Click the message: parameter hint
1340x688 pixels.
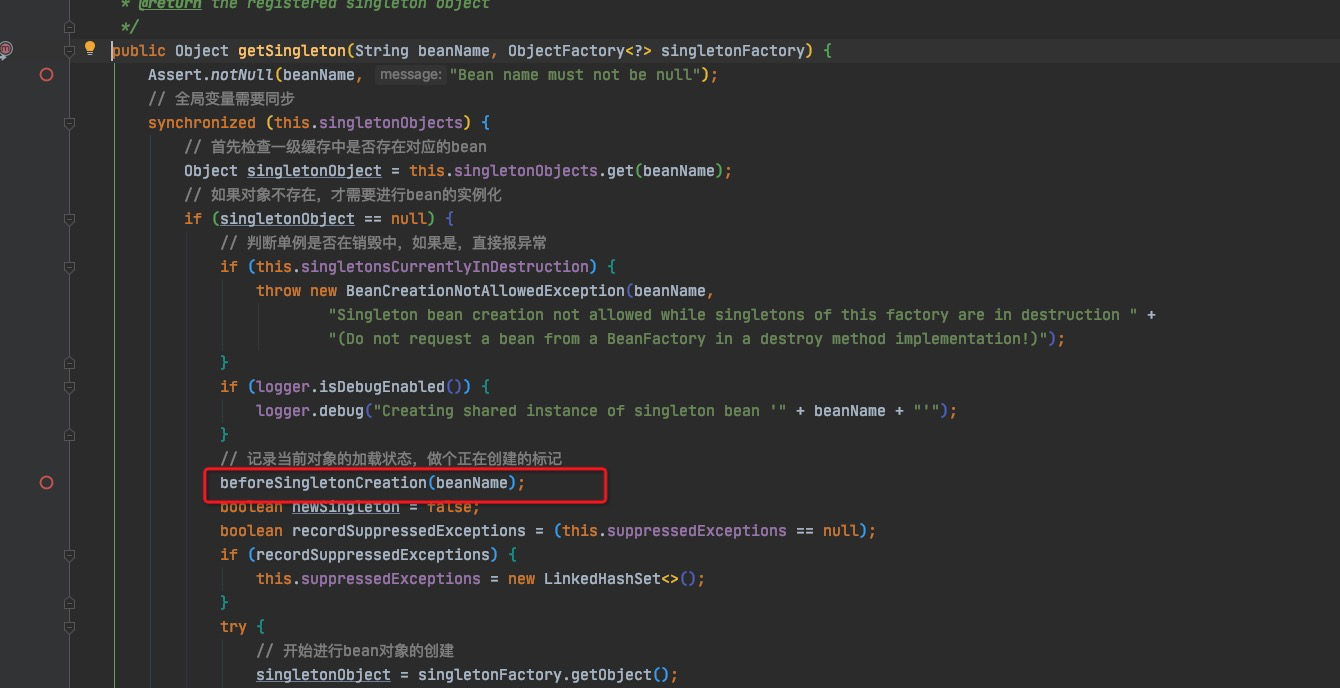pyautogui.click(x=409, y=75)
